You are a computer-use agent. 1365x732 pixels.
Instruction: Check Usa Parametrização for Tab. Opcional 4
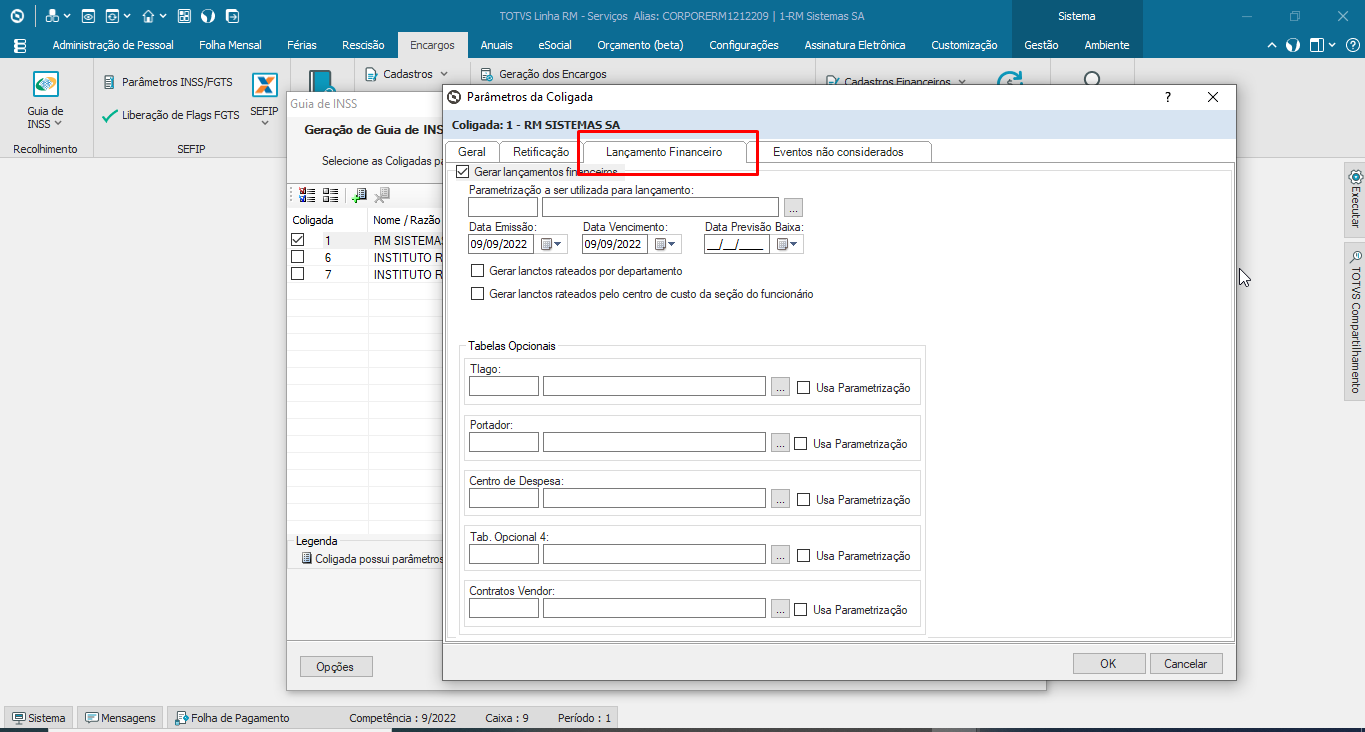(x=803, y=556)
